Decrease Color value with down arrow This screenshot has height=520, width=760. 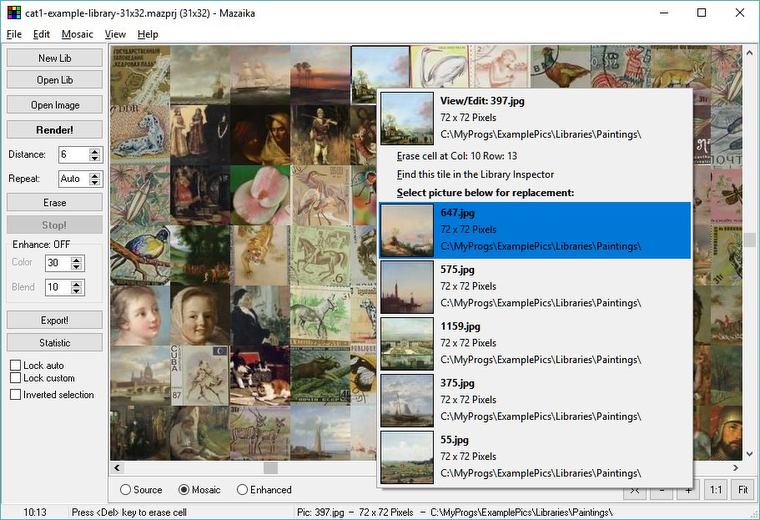(x=76, y=267)
